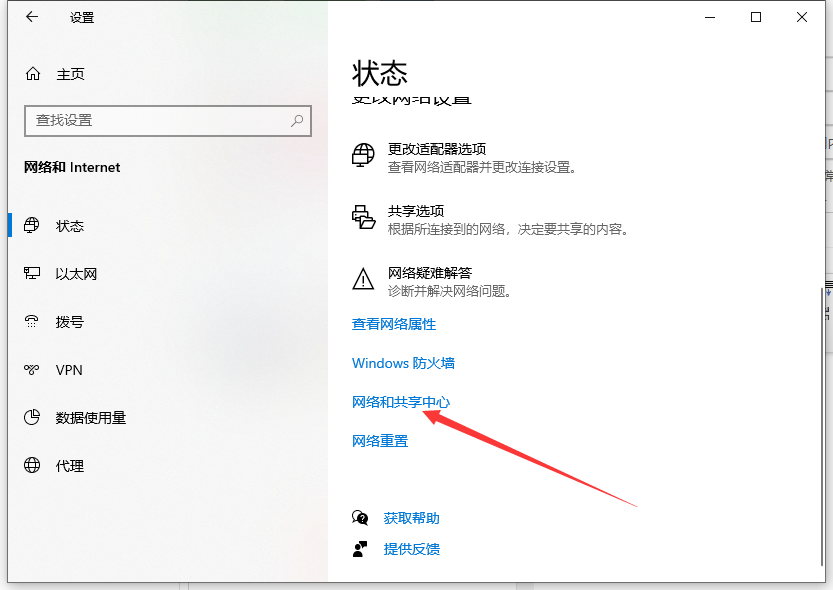Click the 拨号 dial-up icon
The image size is (833, 590).
tap(33, 322)
